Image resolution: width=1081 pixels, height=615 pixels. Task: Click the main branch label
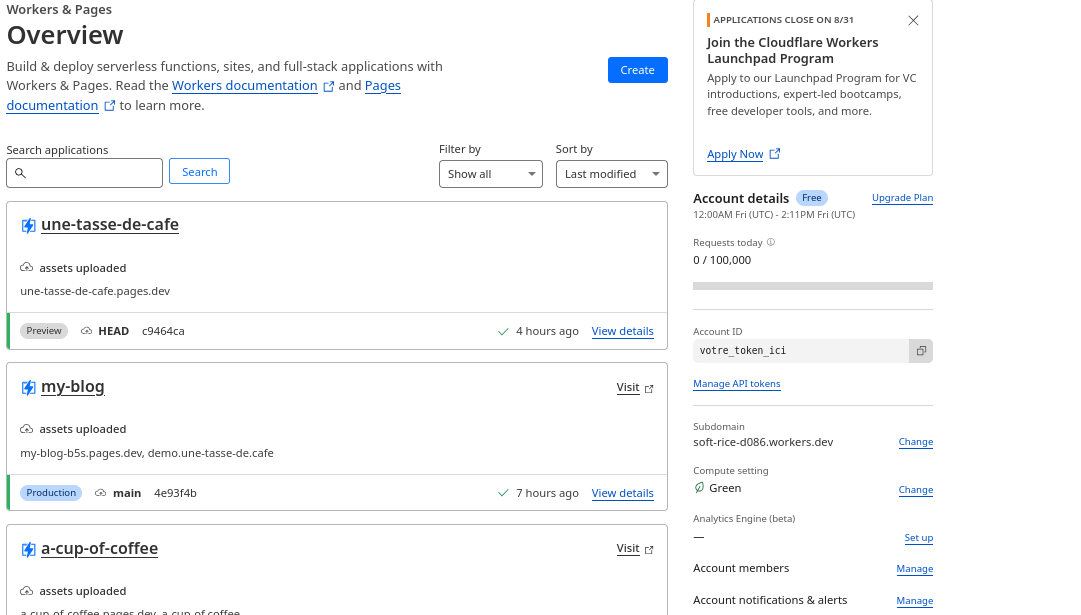(127, 493)
